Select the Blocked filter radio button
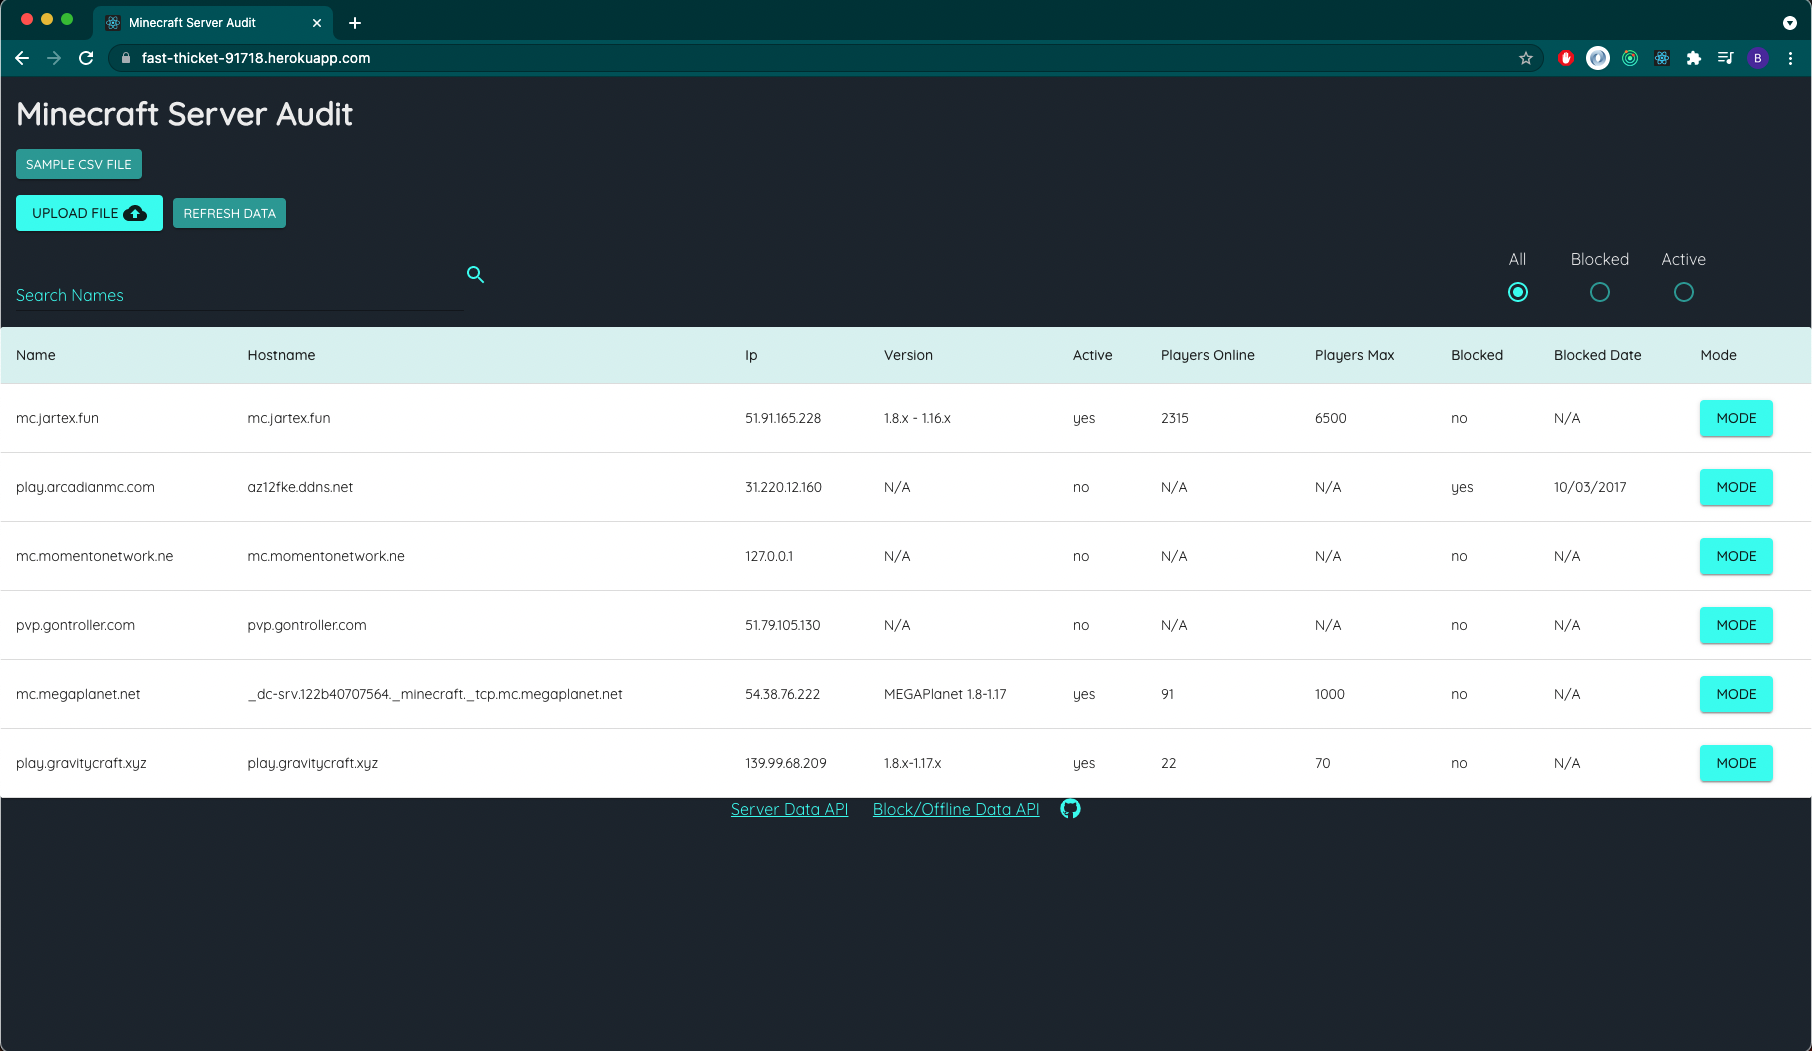The height and width of the screenshot is (1051, 1812). pyautogui.click(x=1600, y=292)
